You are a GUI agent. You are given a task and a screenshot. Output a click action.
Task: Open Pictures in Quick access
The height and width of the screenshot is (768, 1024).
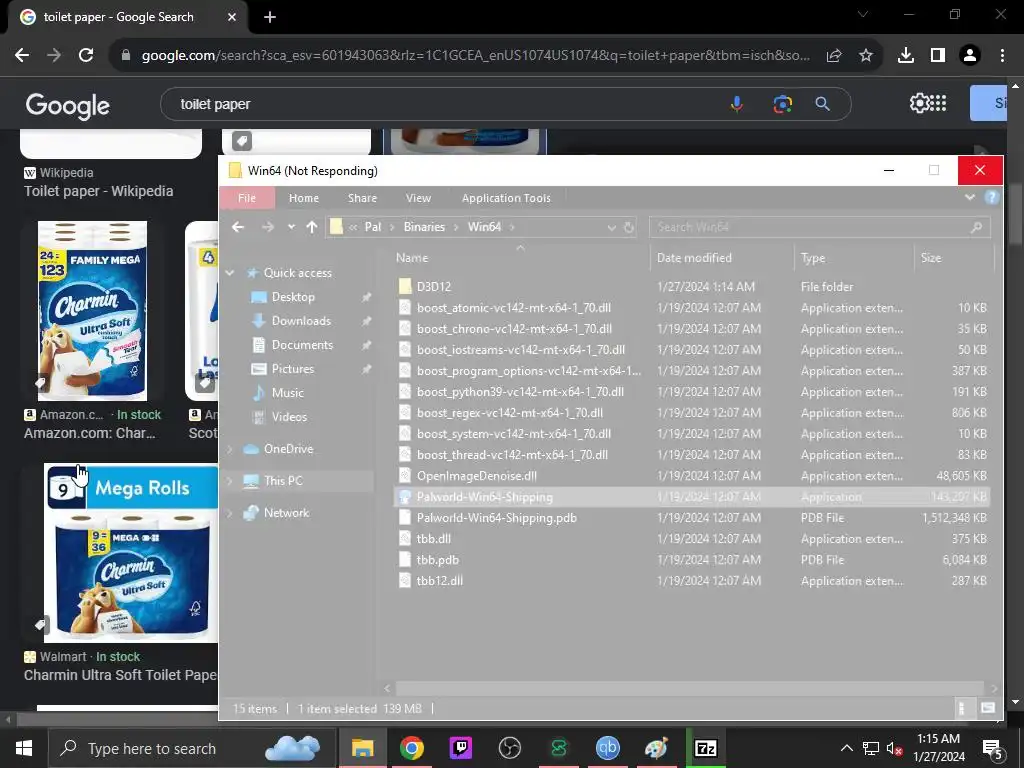(293, 369)
